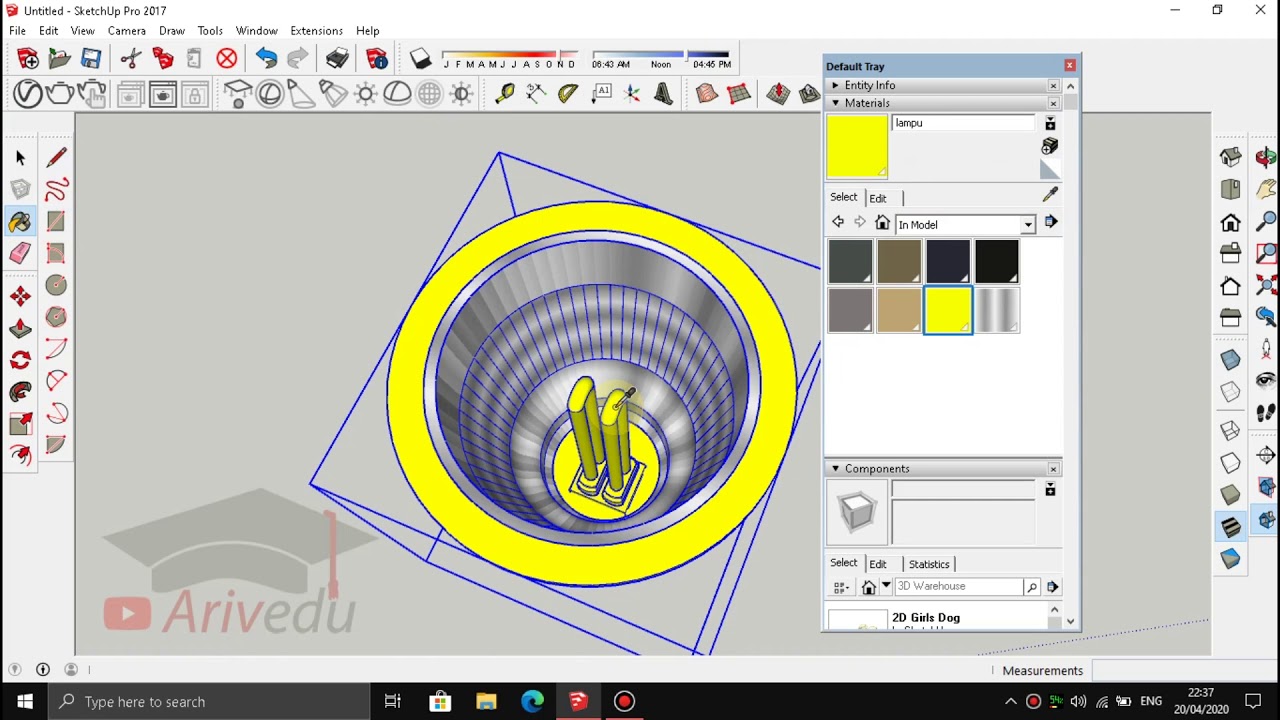Select the Paint Bucket tool

click(20, 222)
